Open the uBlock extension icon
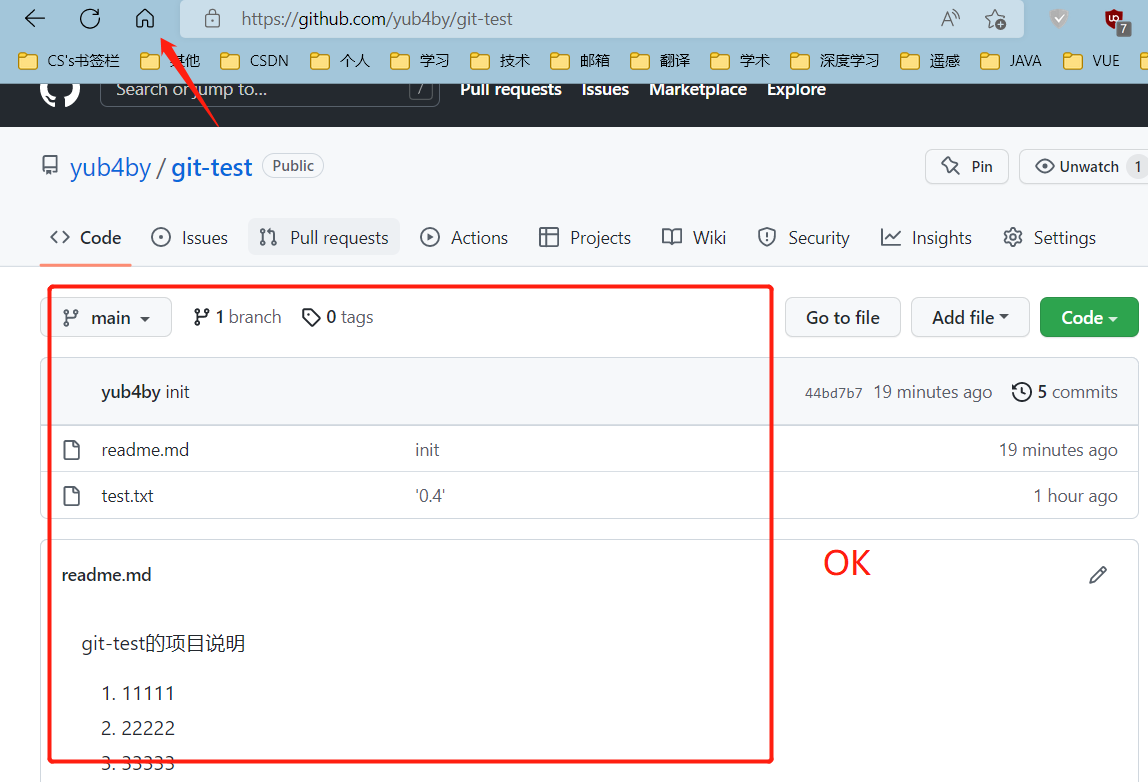 coord(1117,21)
